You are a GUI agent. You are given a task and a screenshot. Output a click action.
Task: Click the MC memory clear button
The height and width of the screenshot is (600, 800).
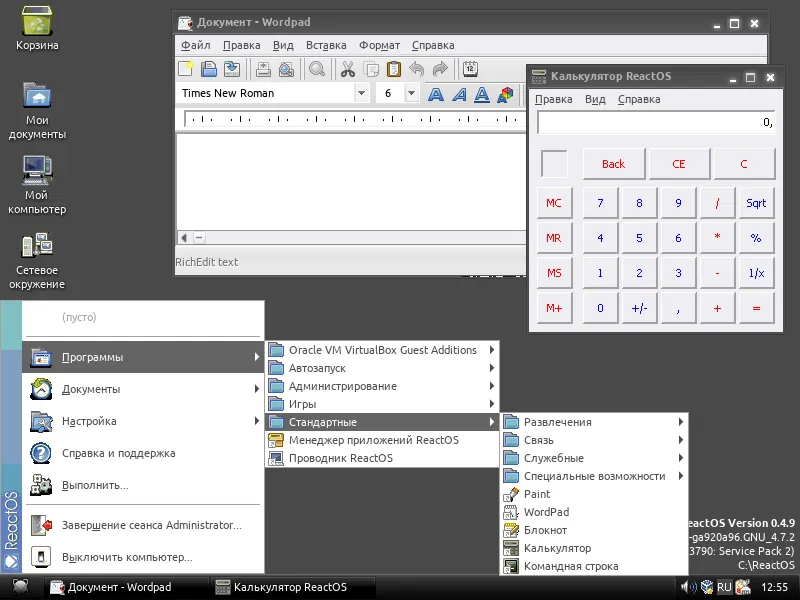click(554, 203)
